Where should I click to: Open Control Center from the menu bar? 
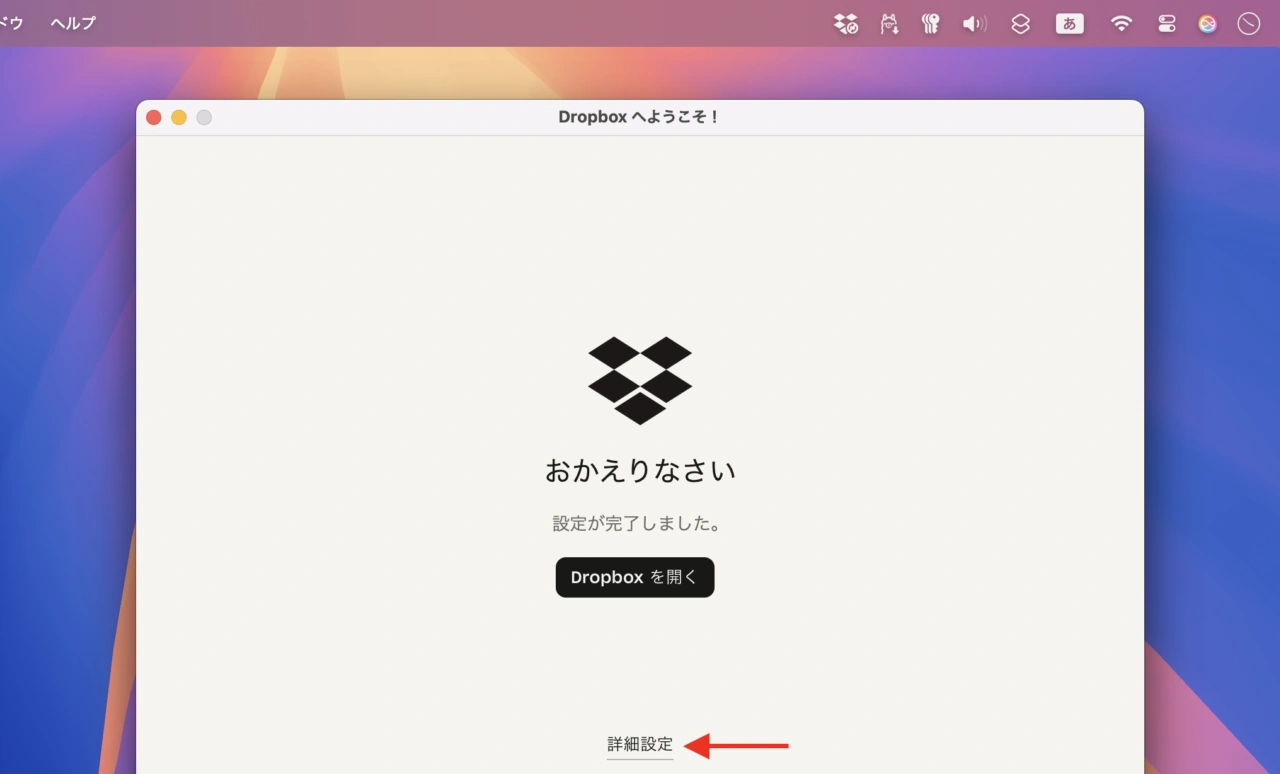pos(1167,24)
